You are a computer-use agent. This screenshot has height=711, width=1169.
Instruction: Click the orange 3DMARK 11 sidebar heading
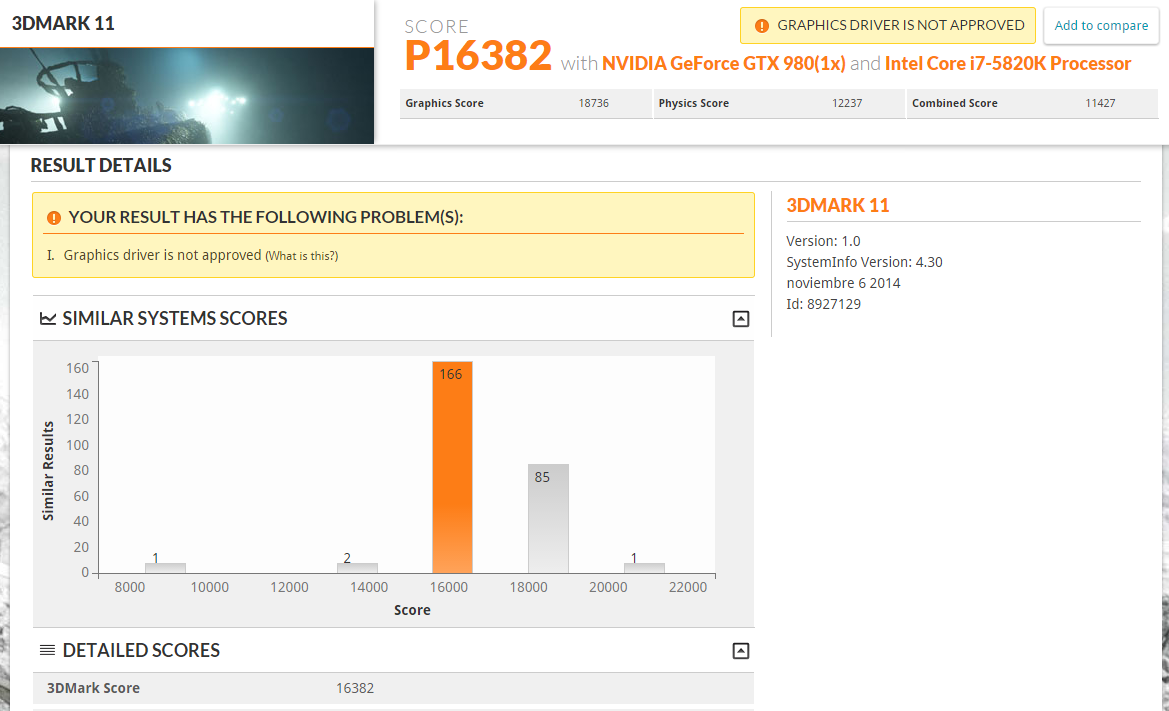(x=838, y=206)
